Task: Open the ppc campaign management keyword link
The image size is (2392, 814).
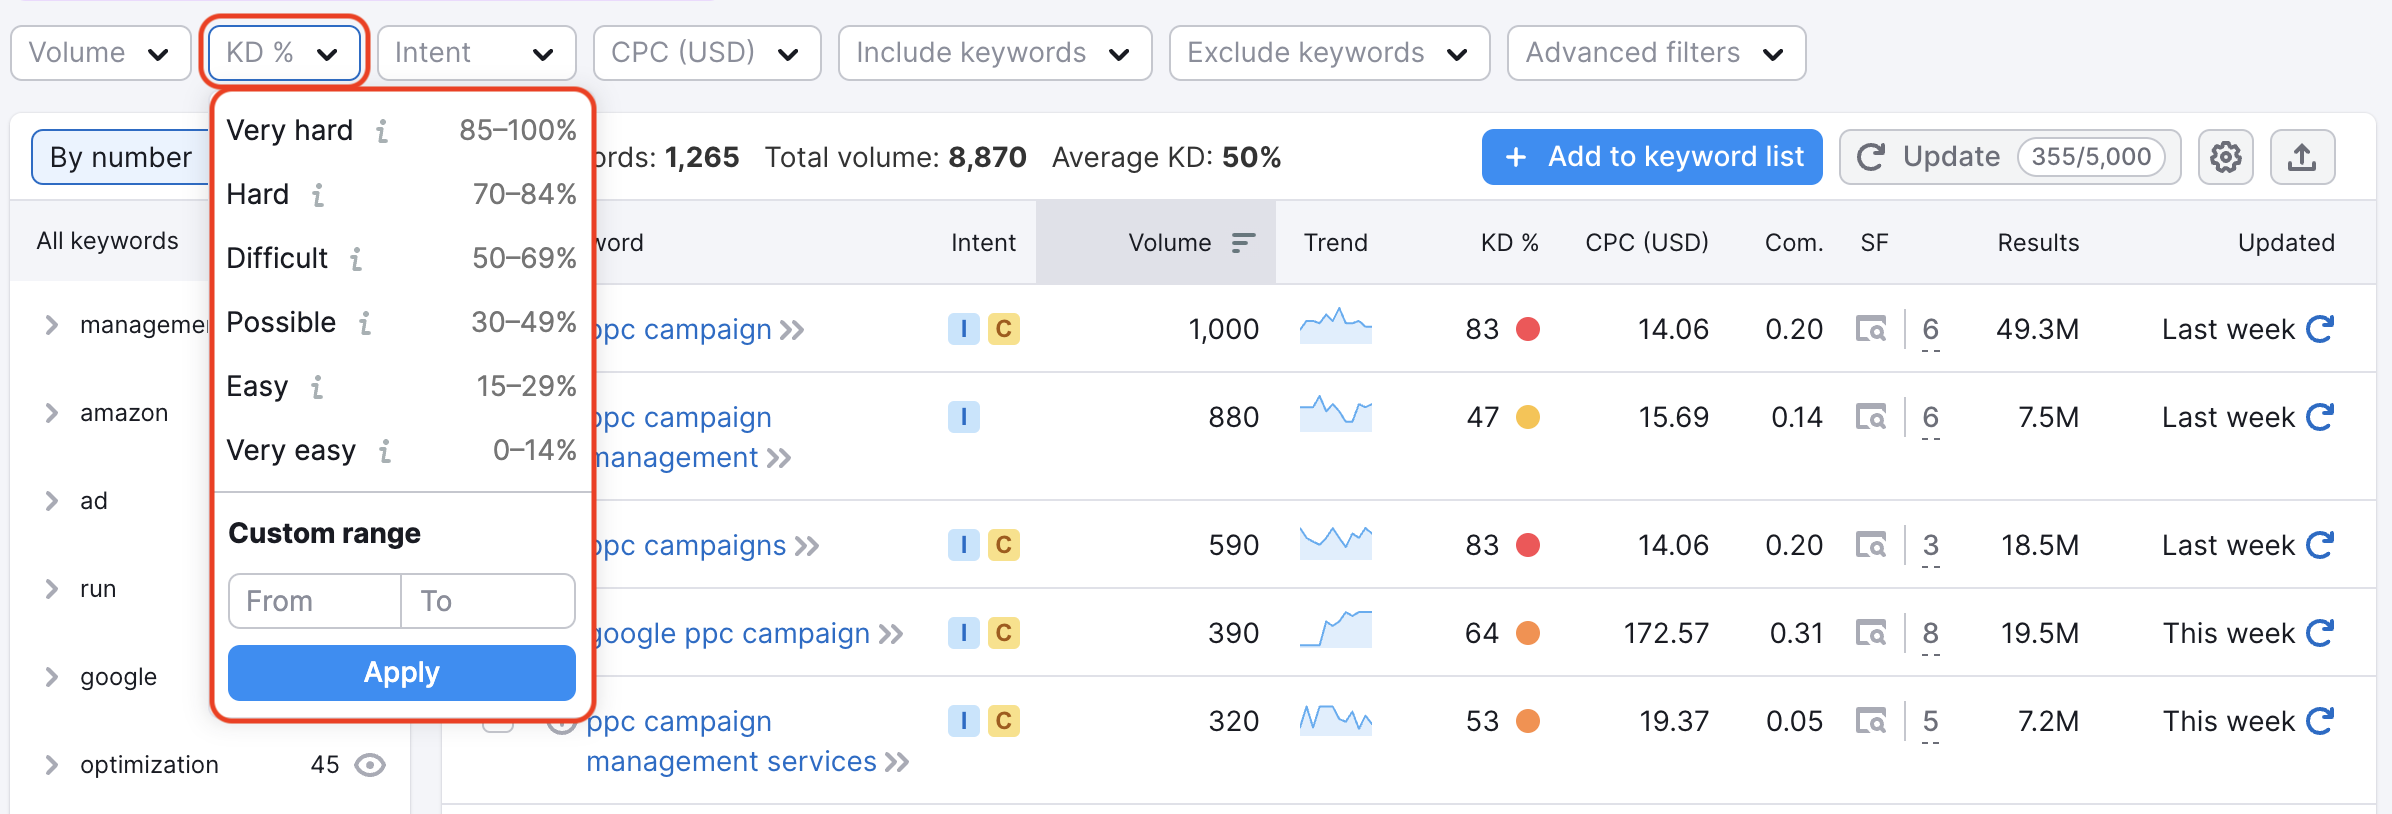Action: pos(682,437)
